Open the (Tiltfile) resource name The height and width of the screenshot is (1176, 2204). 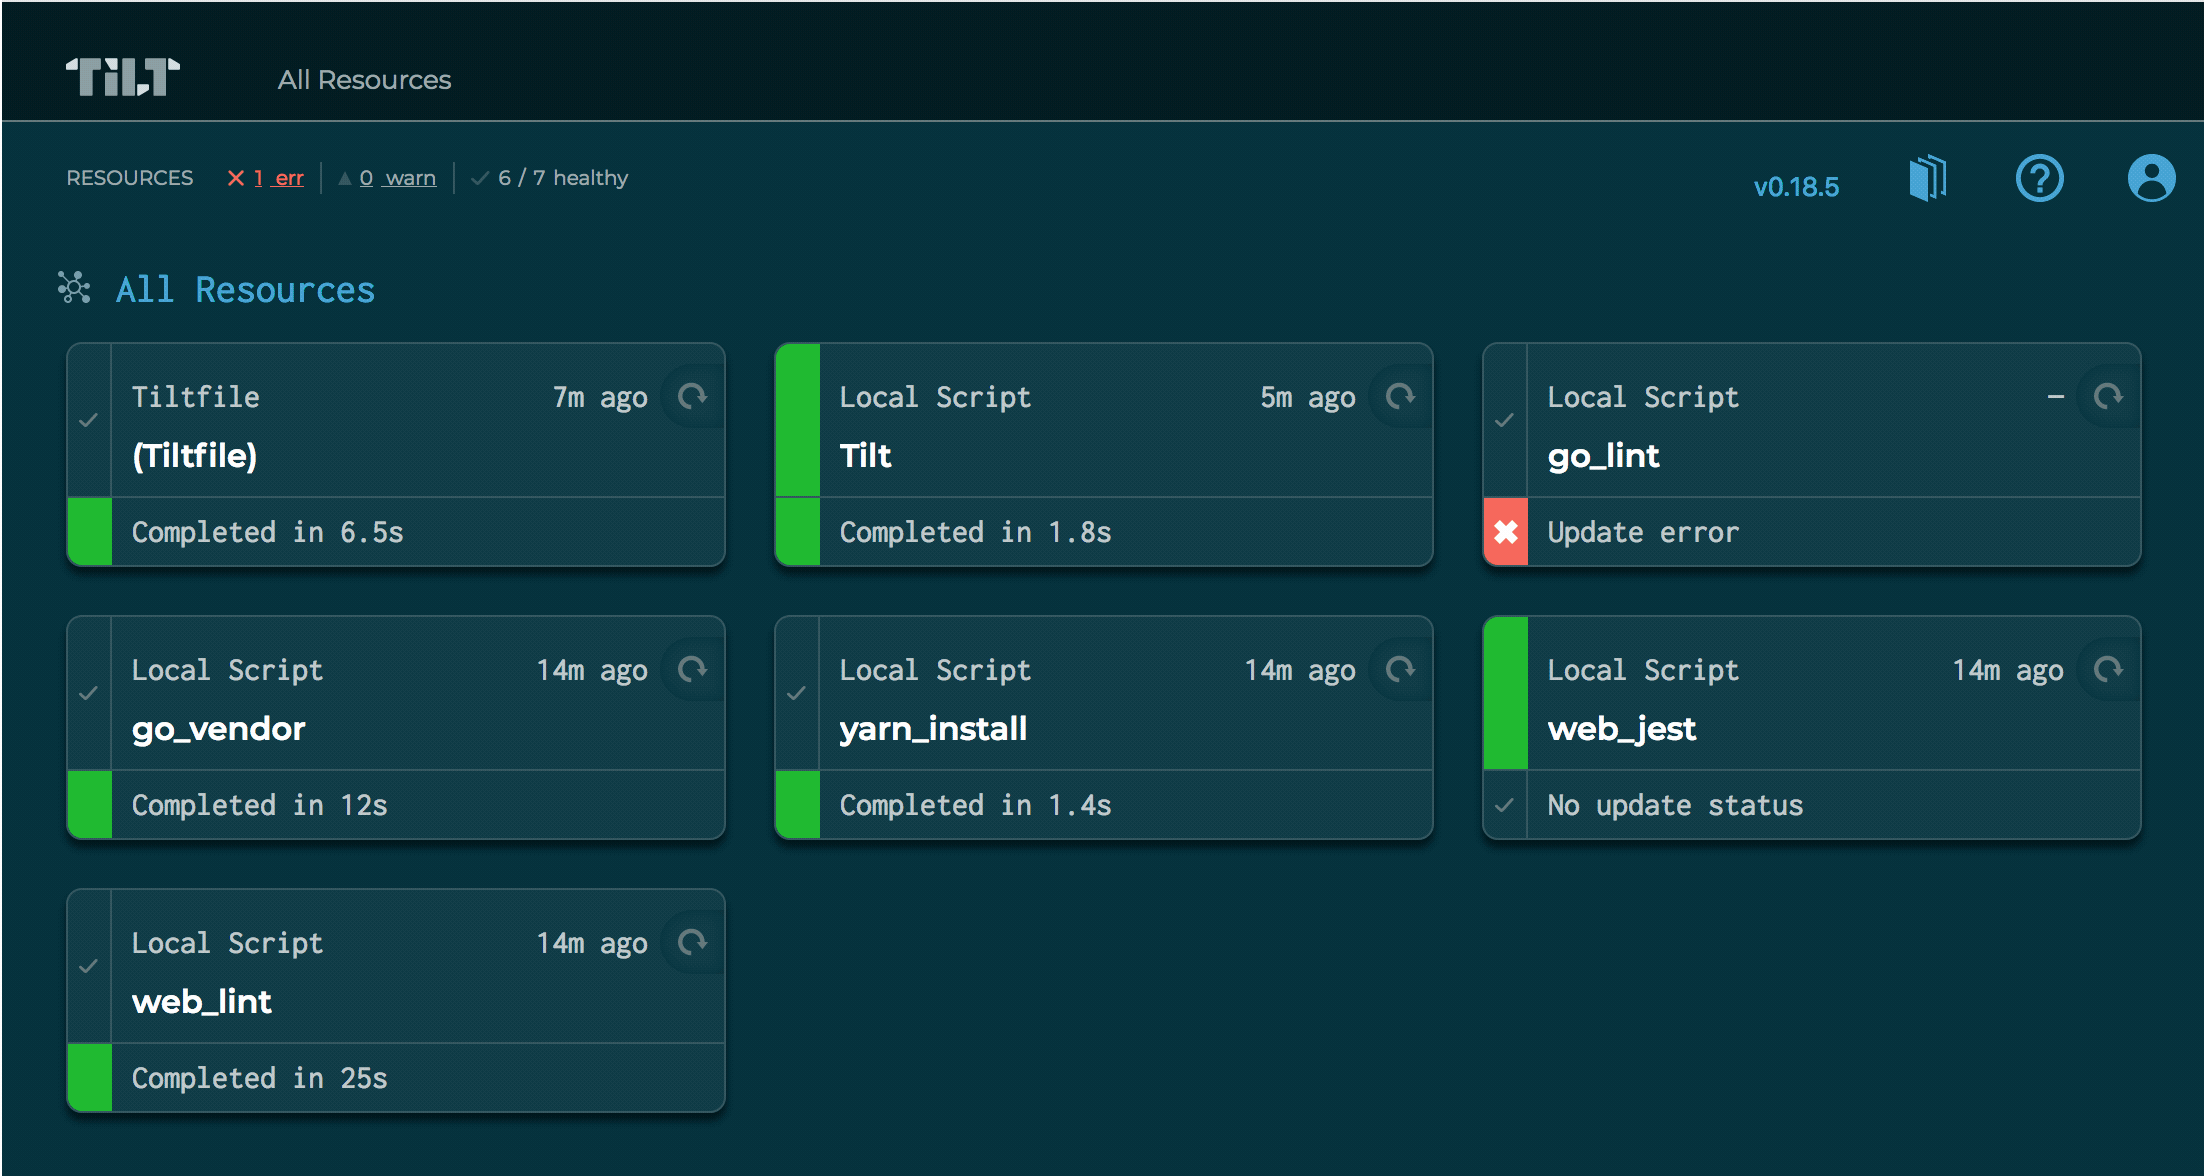pos(195,456)
